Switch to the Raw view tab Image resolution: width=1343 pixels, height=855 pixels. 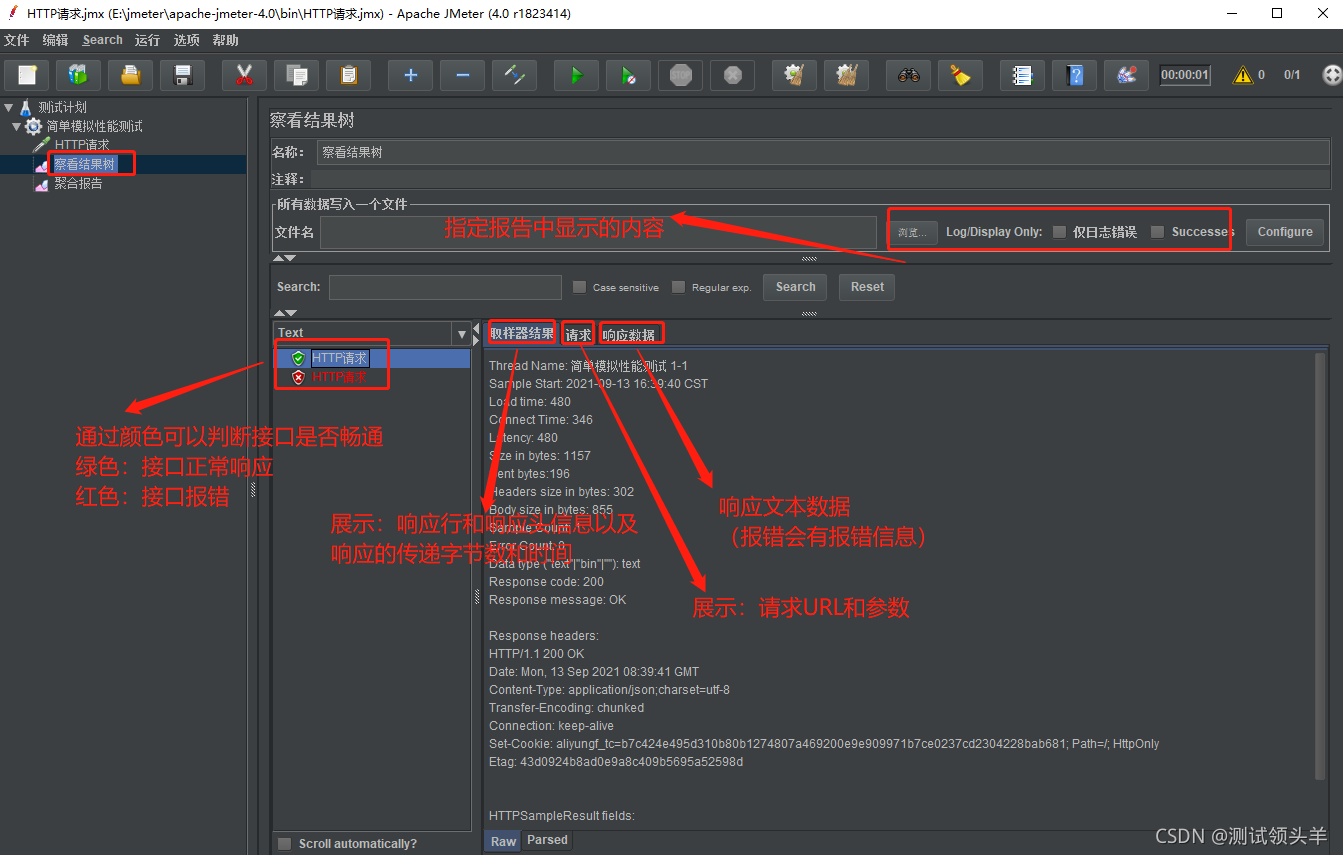click(503, 841)
